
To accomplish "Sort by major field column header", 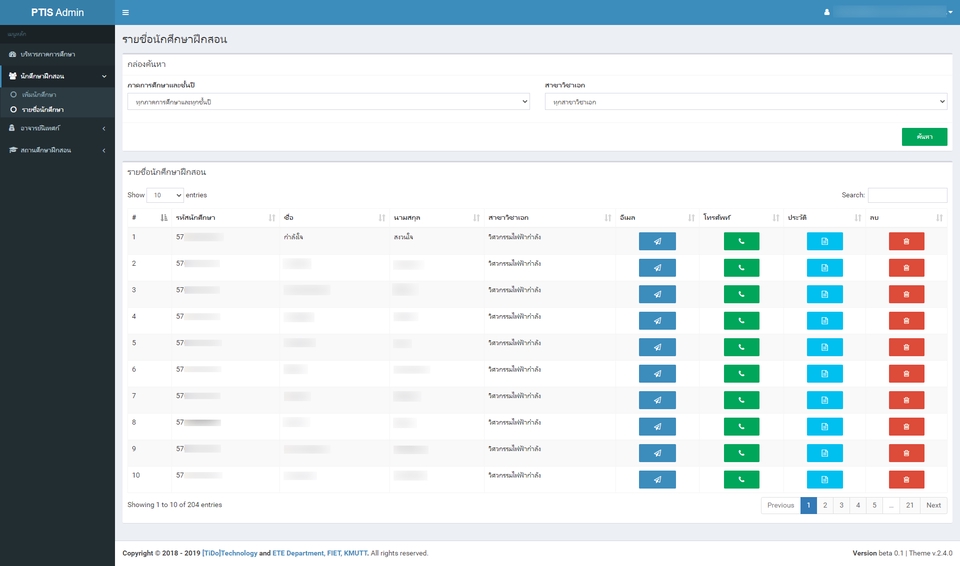I will click(x=550, y=217).
